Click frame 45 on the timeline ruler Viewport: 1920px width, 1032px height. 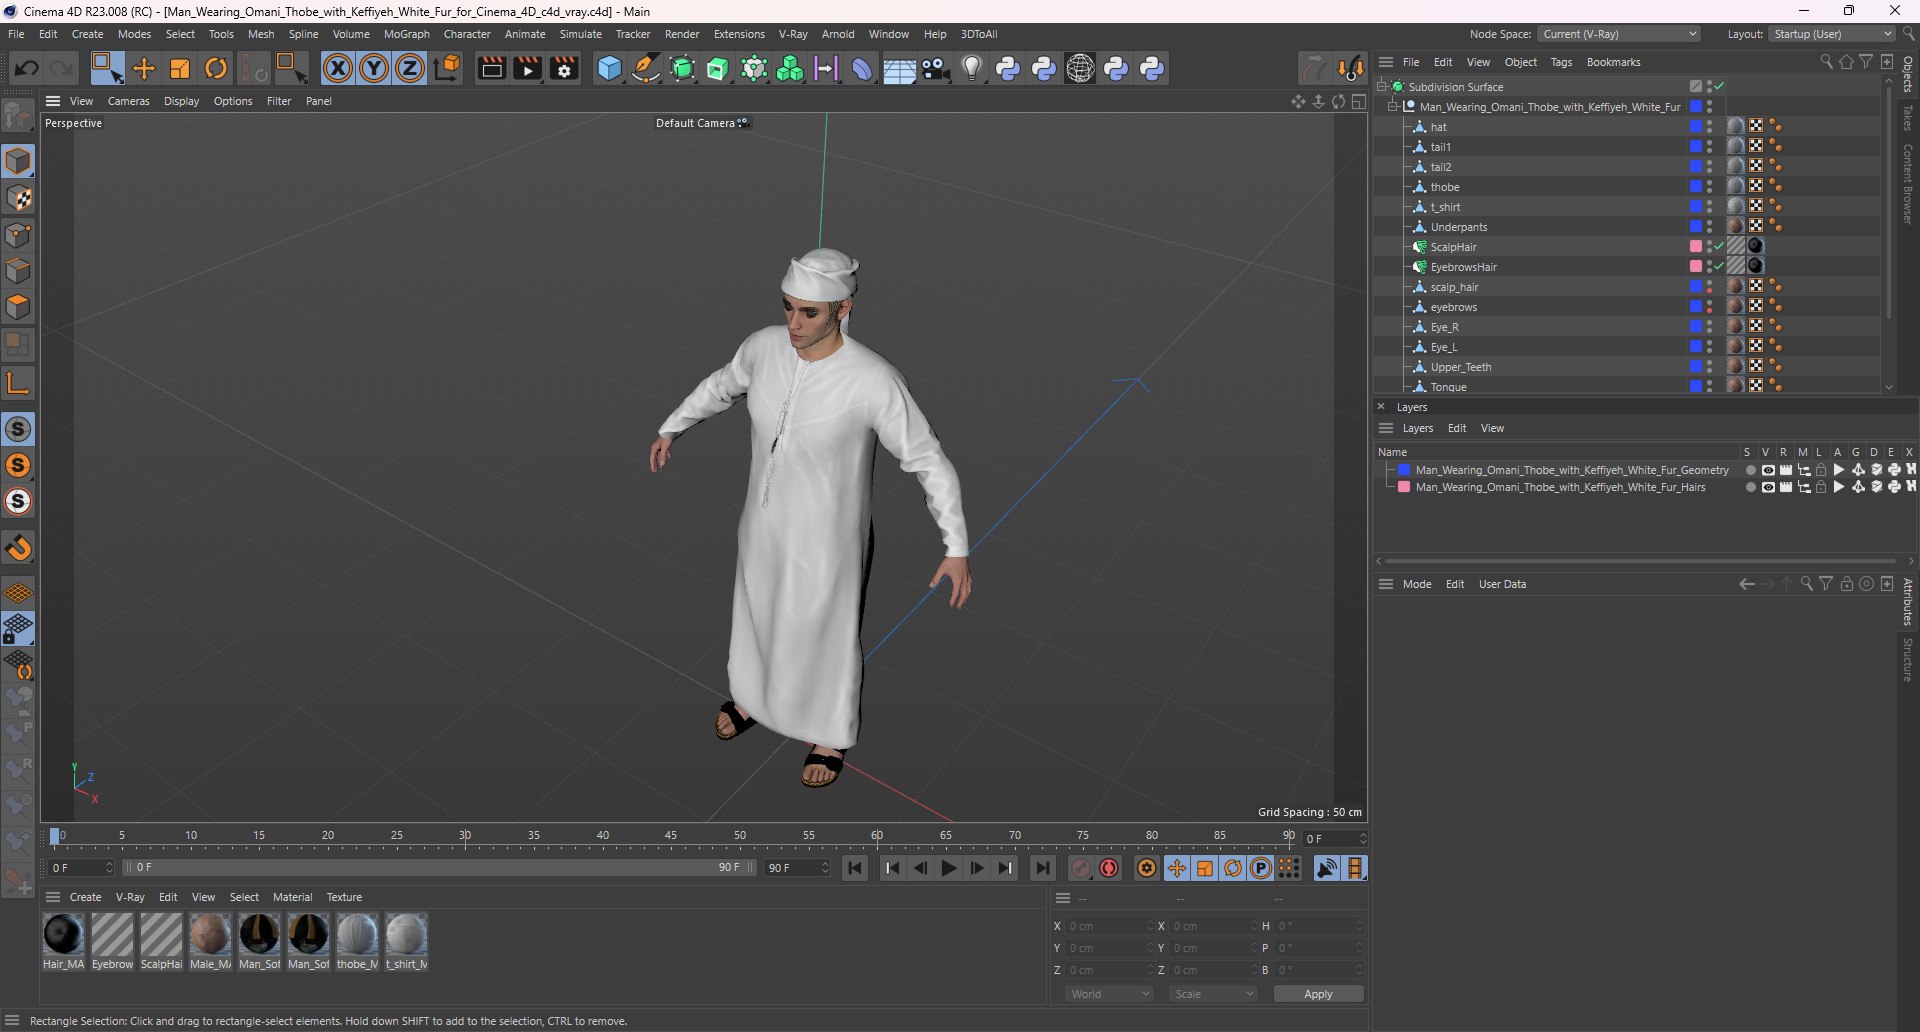[x=671, y=836]
